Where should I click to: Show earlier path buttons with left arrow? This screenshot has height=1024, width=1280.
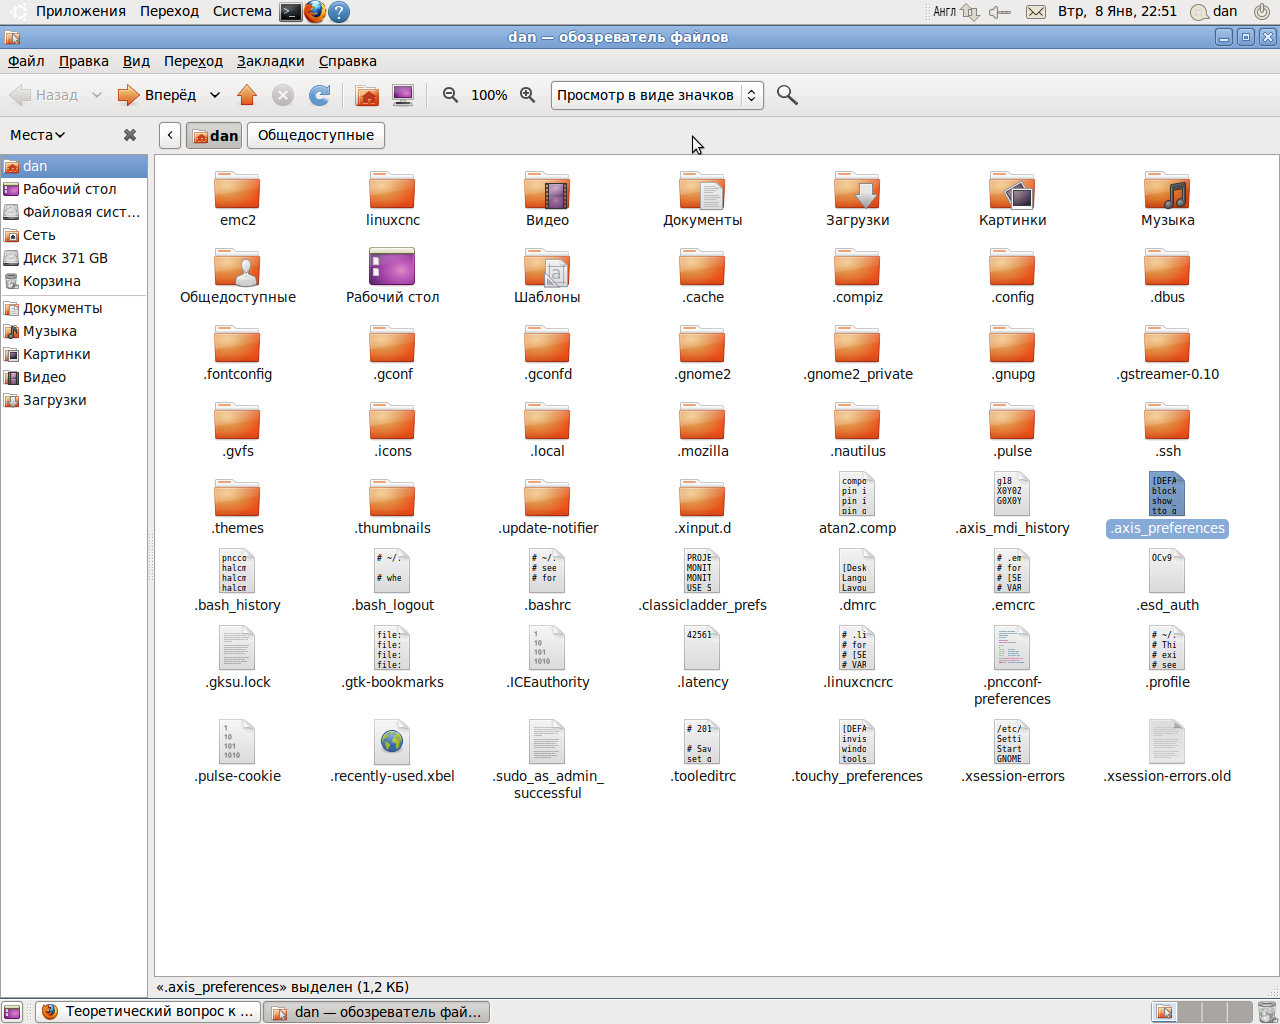170,135
